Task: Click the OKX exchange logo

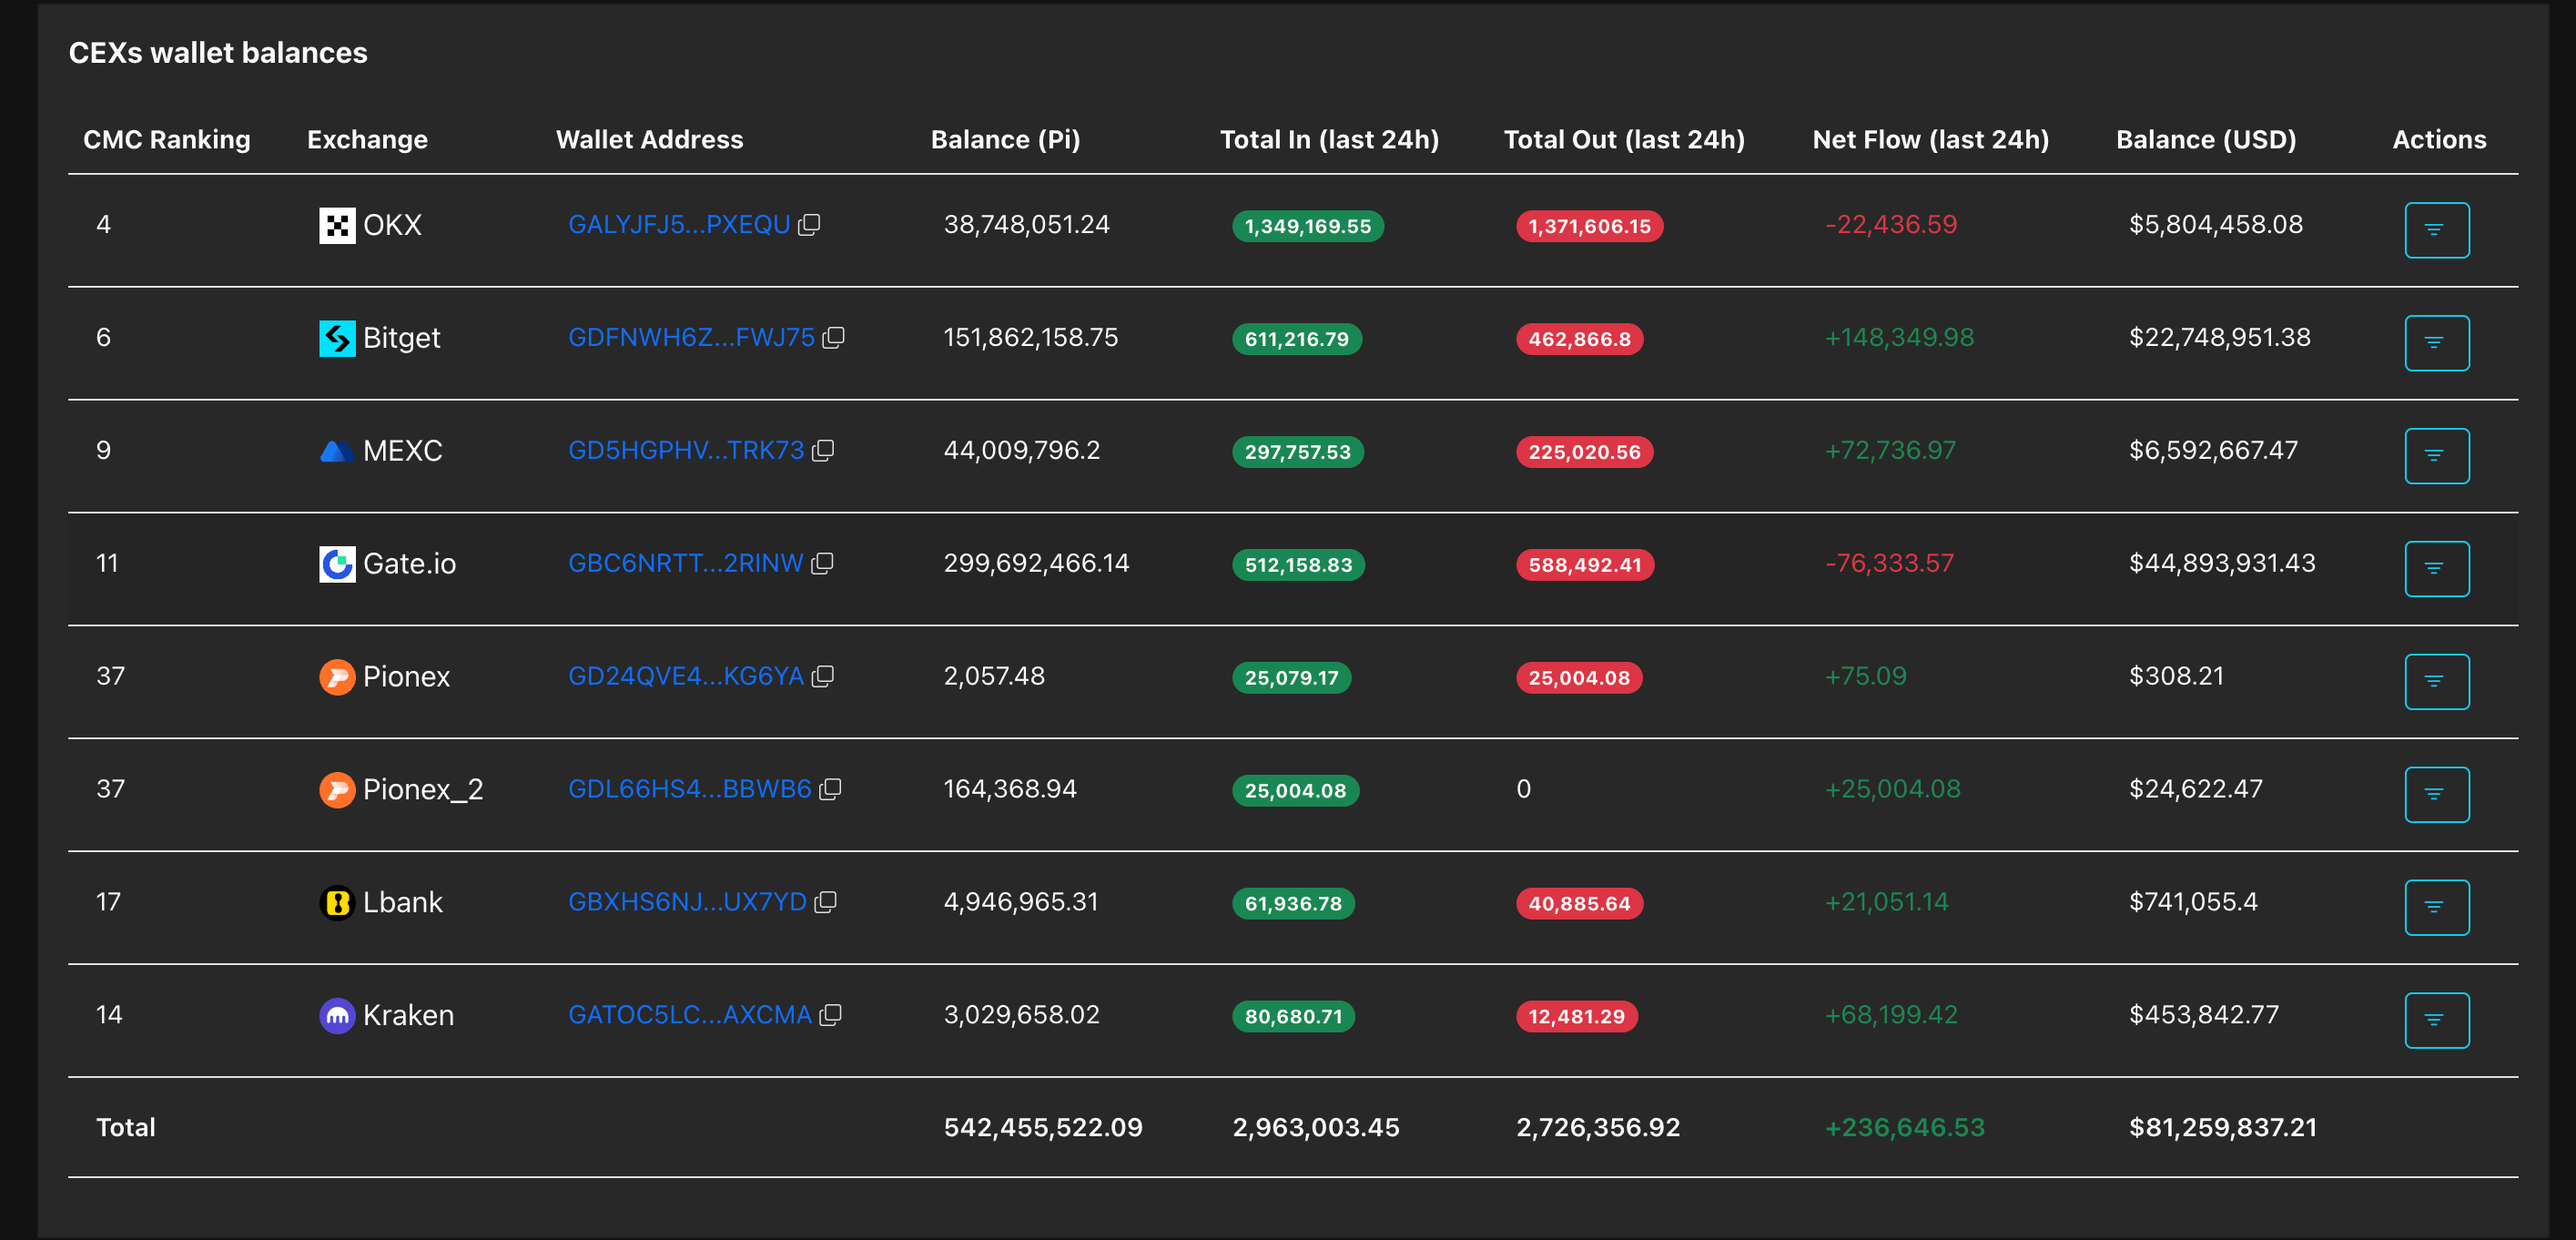Action: tap(337, 226)
